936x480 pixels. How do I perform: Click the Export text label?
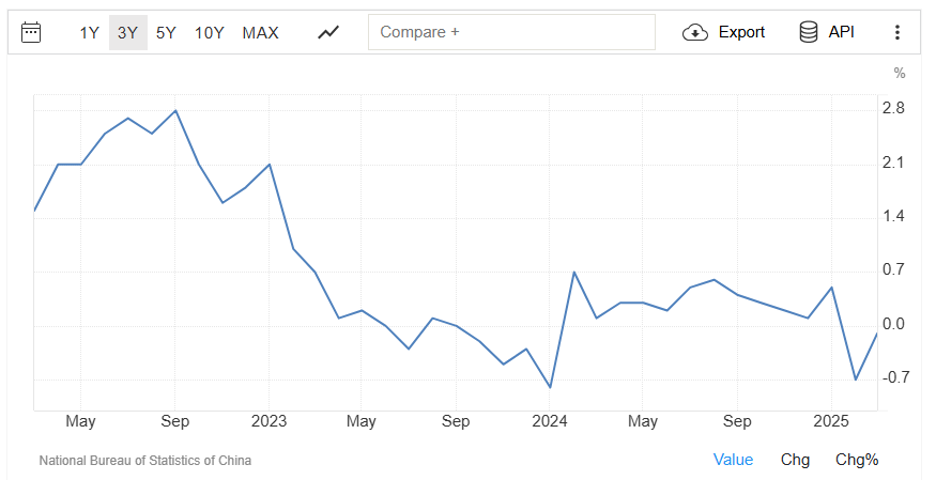click(x=741, y=32)
